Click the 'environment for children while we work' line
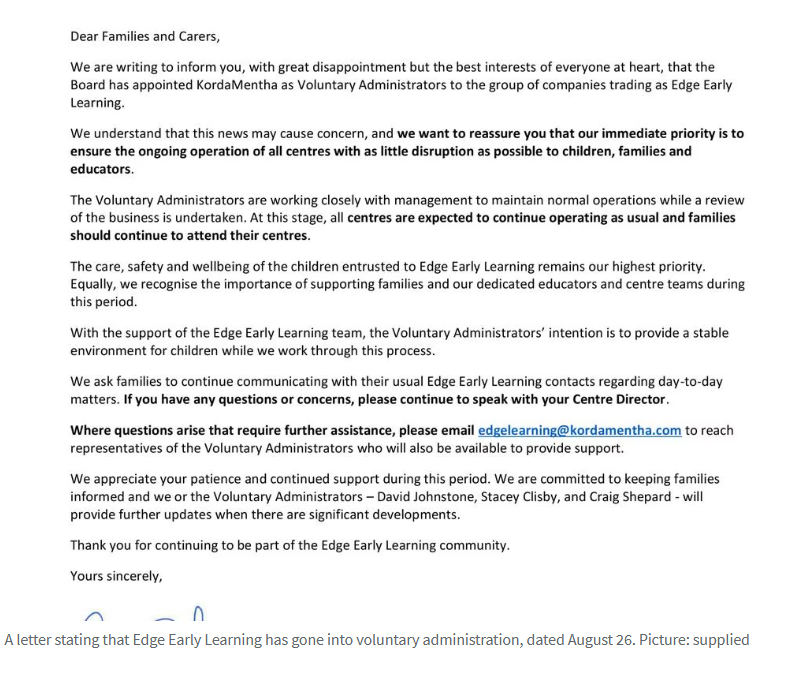This screenshot has height=675, width=789. click(x=252, y=351)
